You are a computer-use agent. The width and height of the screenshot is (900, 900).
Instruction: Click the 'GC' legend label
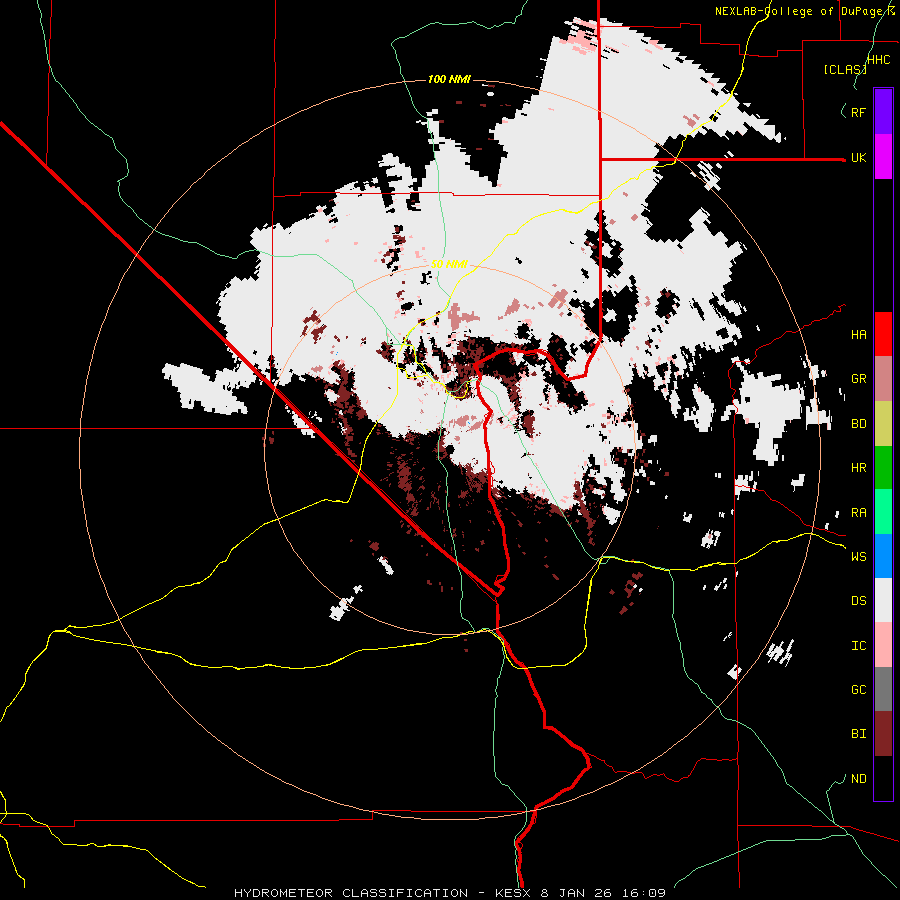858,689
